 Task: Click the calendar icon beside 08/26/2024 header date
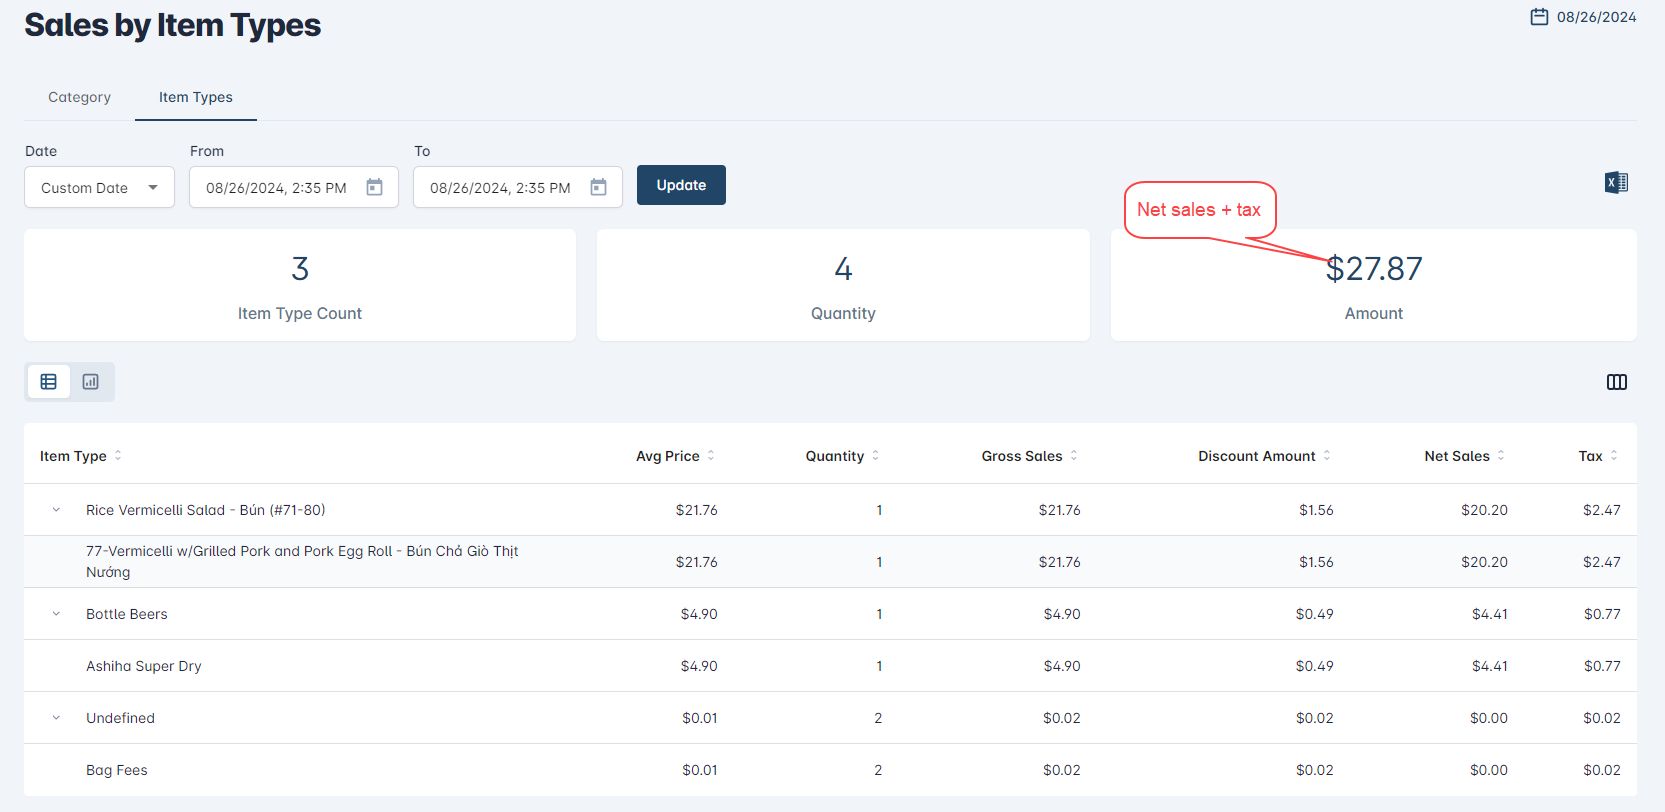1539,17
